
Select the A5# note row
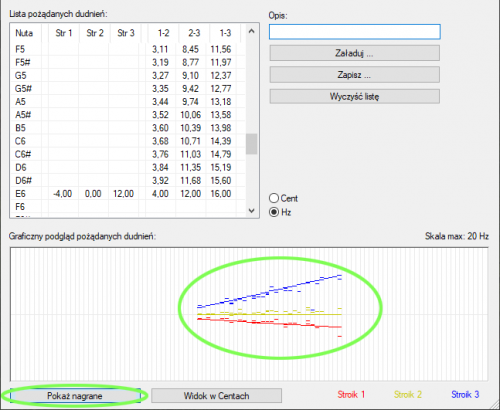pos(128,115)
